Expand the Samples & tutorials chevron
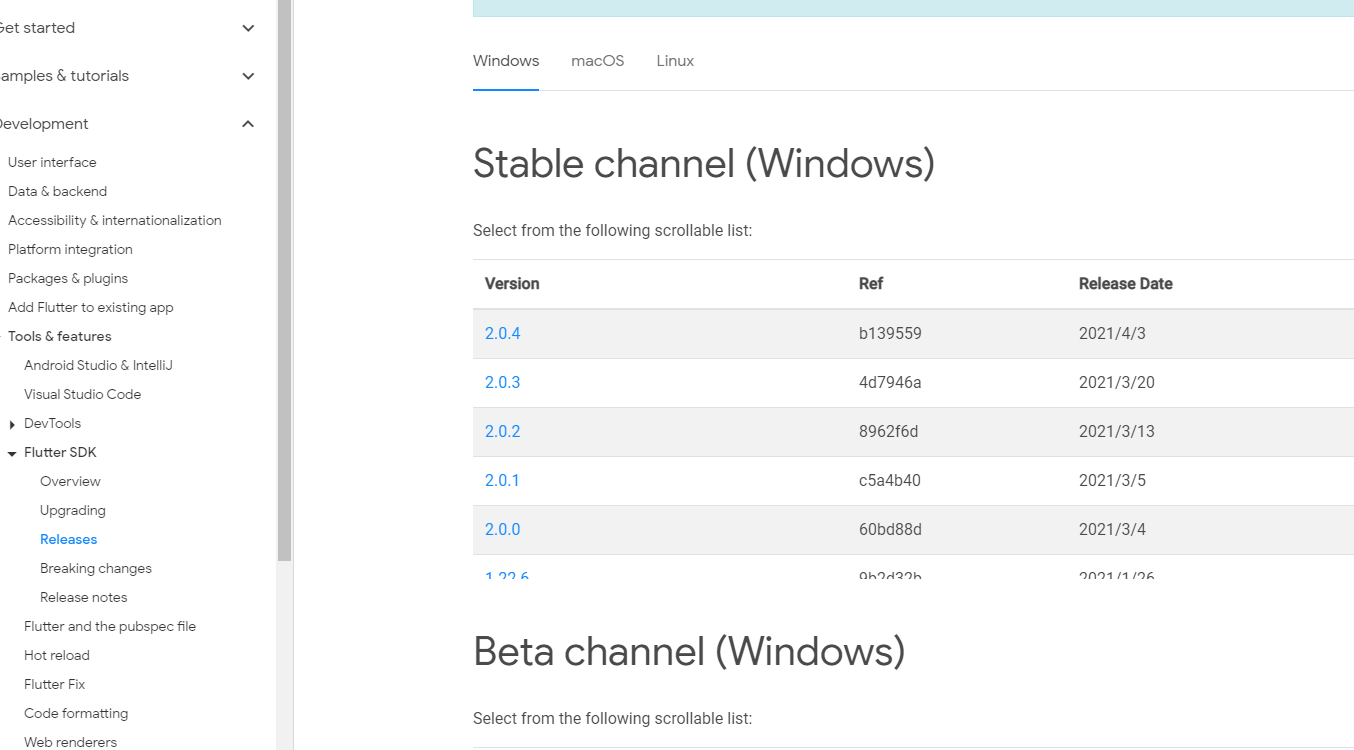The image size is (1354, 750). tap(248, 76)
